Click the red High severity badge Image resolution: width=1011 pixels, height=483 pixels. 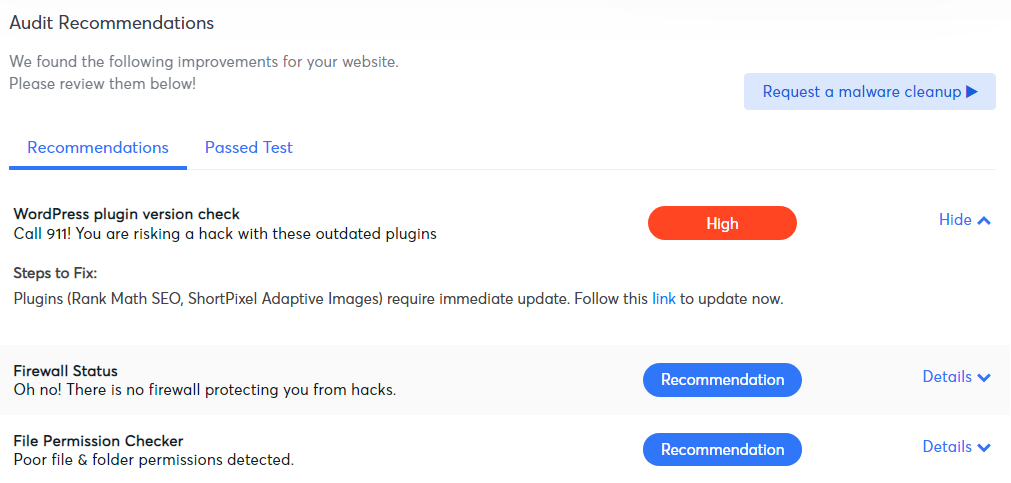(x=722, y=223)
